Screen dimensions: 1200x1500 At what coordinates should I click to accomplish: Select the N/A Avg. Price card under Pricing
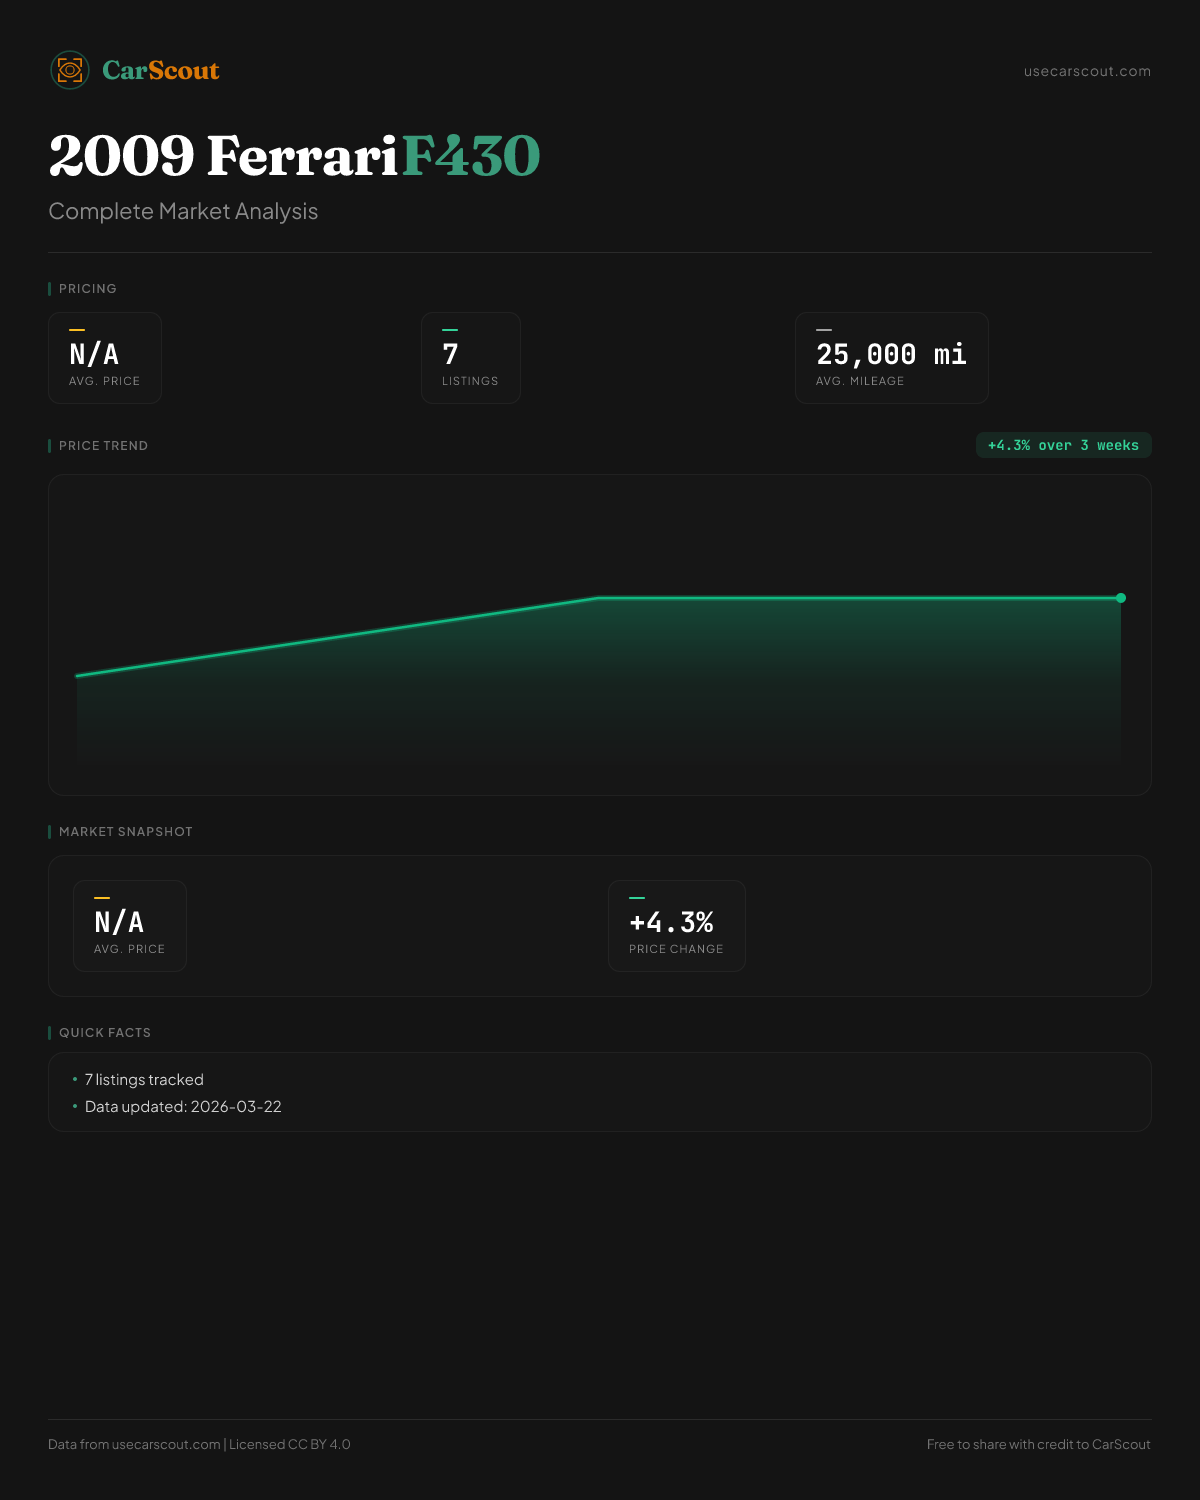(105, 358)
